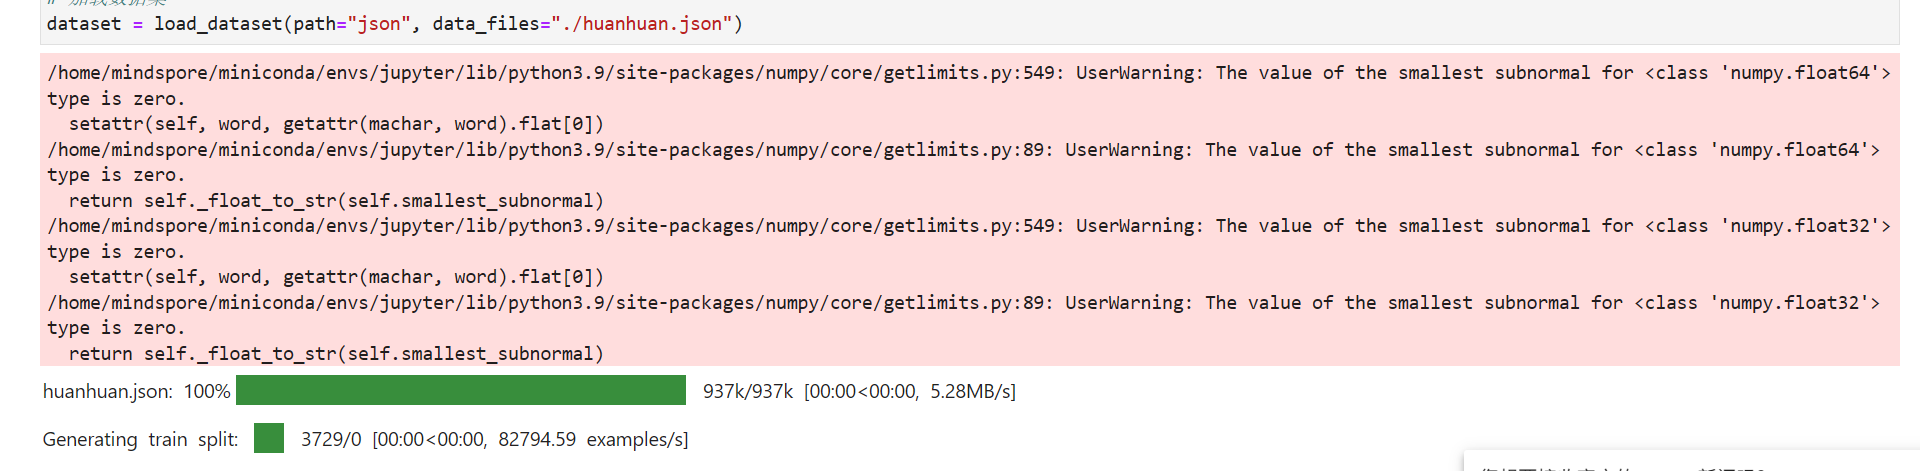Click the popup notification in the corner

pyautogui.click(x=1690, y=462)
